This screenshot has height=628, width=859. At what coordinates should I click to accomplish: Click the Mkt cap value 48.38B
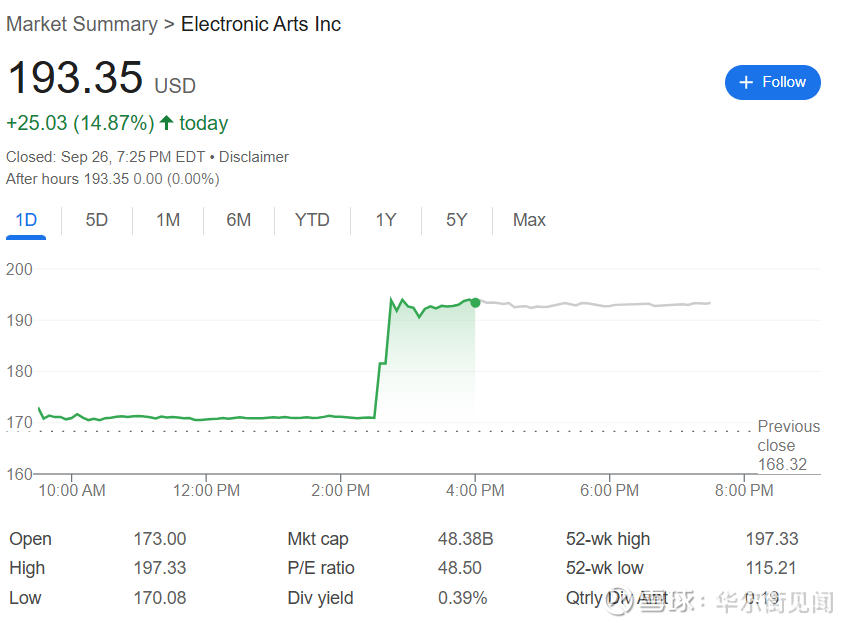coord(465,539)
